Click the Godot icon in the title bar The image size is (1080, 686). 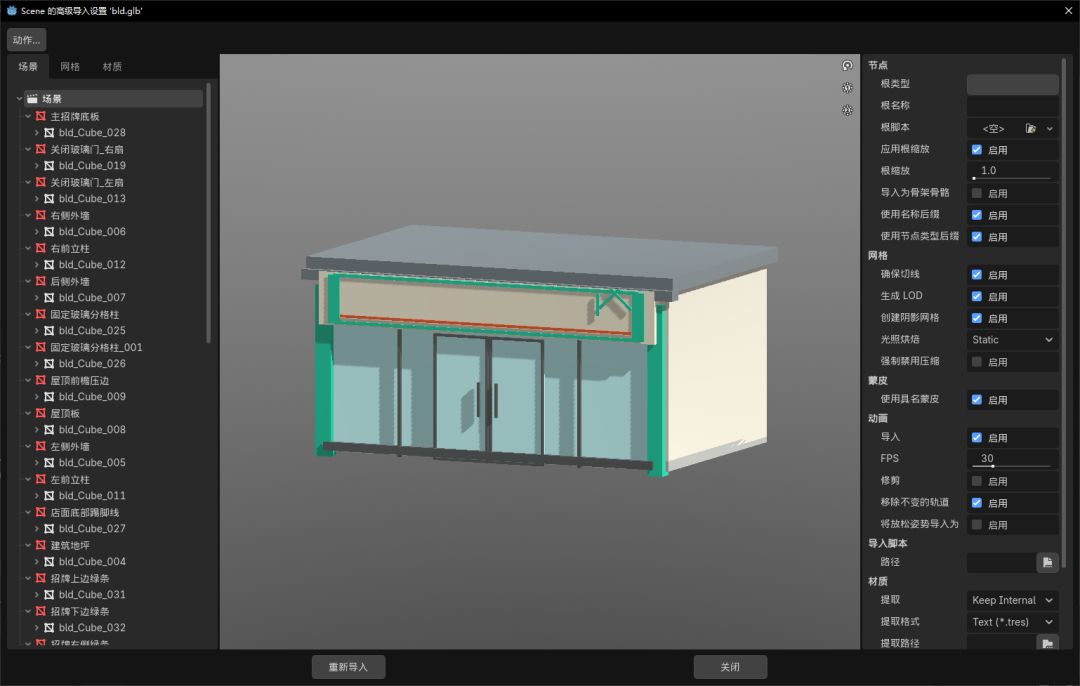coord(12,10)
